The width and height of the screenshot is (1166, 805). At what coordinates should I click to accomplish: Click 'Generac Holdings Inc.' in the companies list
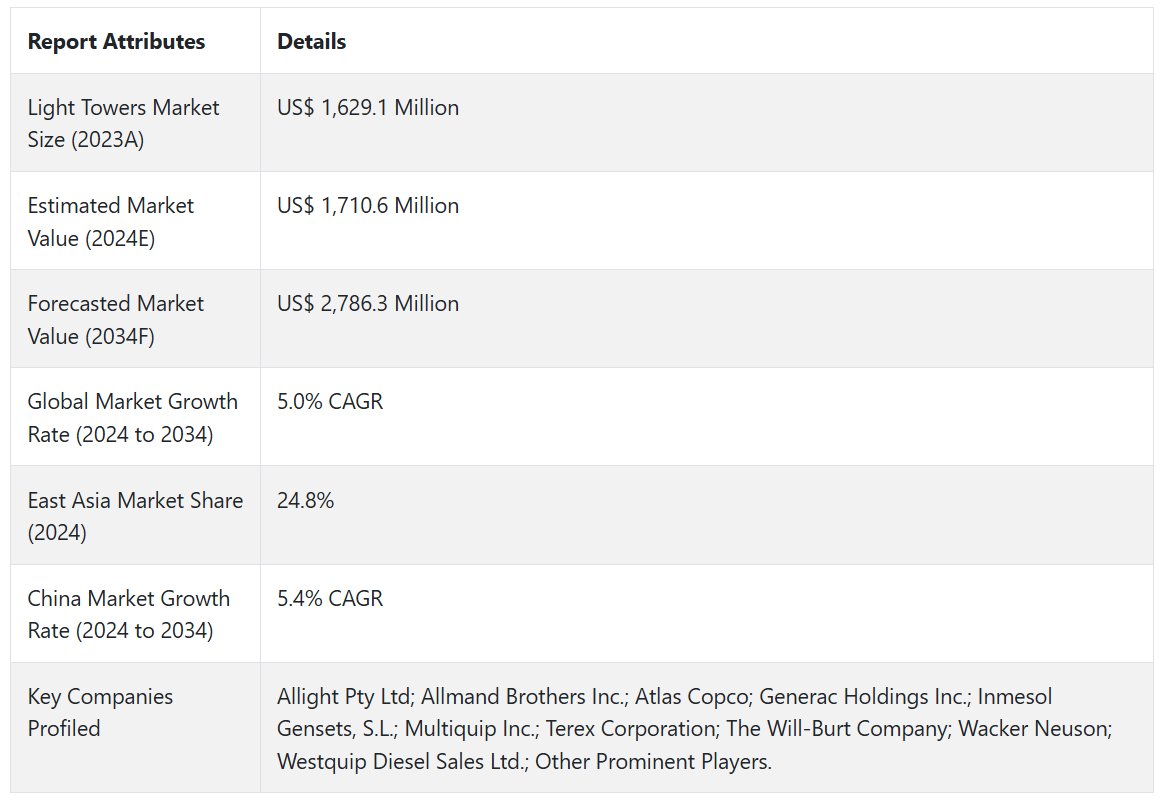(863, 697)
